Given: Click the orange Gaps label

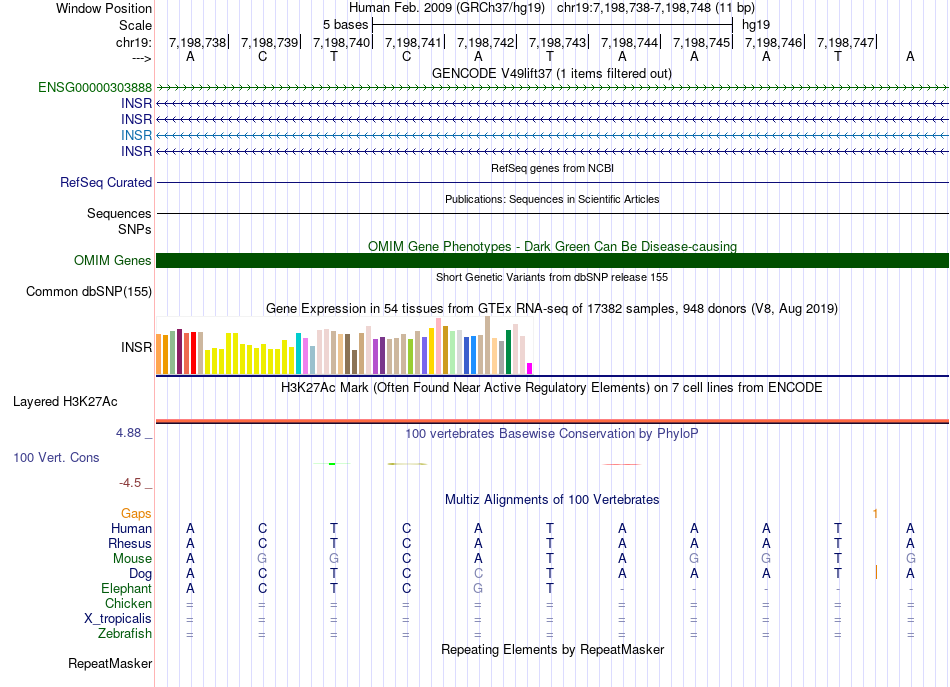Looking at the screenshot, I should pos(136,513).
